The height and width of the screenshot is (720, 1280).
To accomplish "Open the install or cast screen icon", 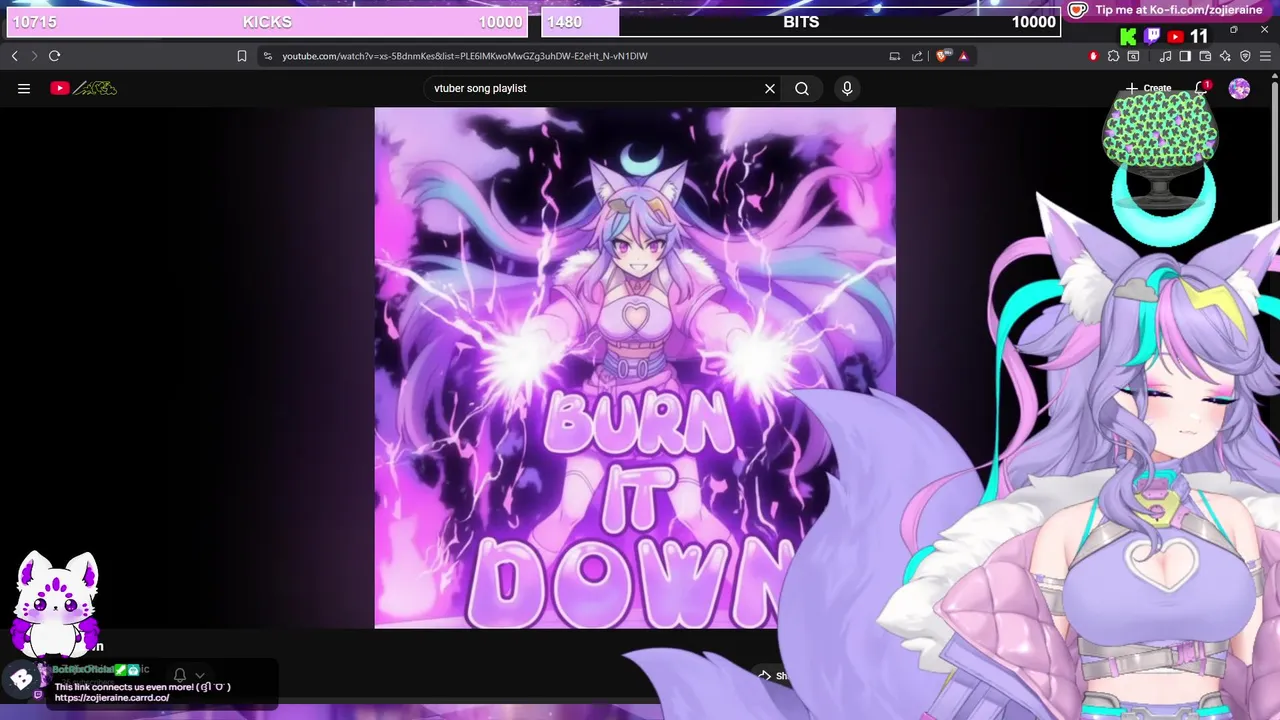I will [x=895, y=56].
